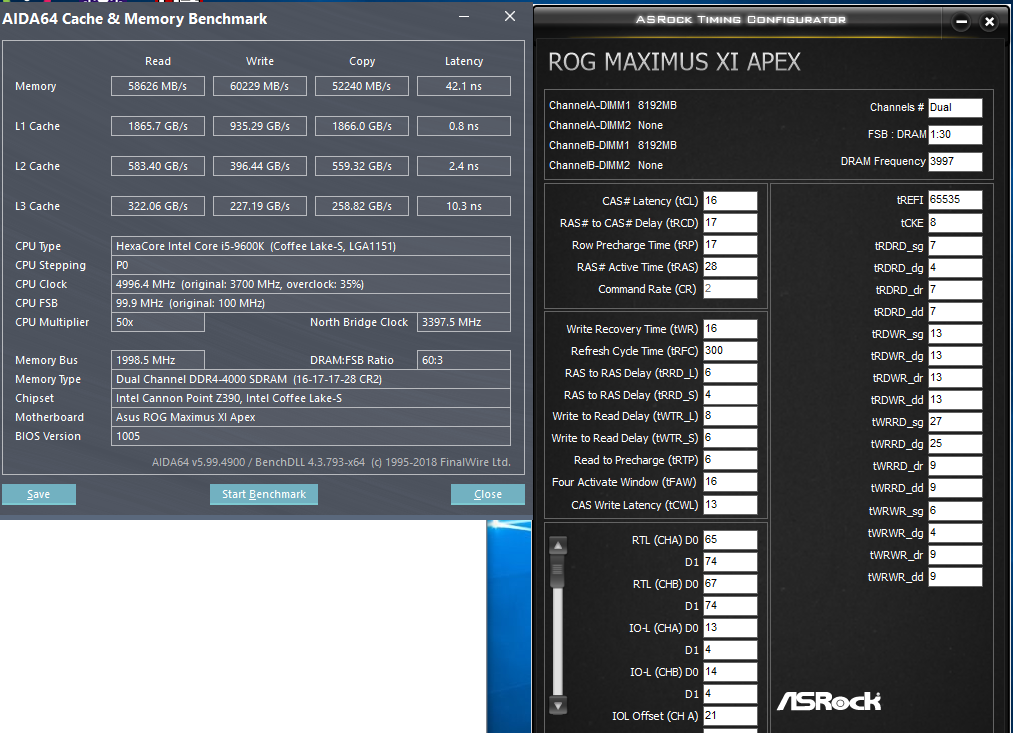Click the ASRock logo

829,701
